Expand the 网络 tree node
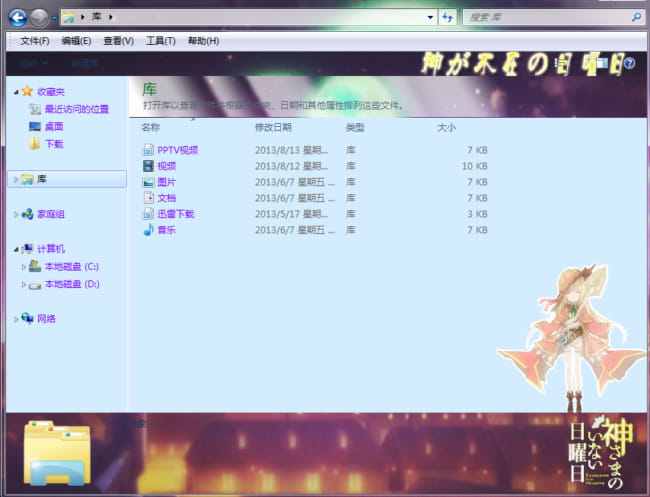The height and width of the screenshot is (497, 650). click(16, 319)
